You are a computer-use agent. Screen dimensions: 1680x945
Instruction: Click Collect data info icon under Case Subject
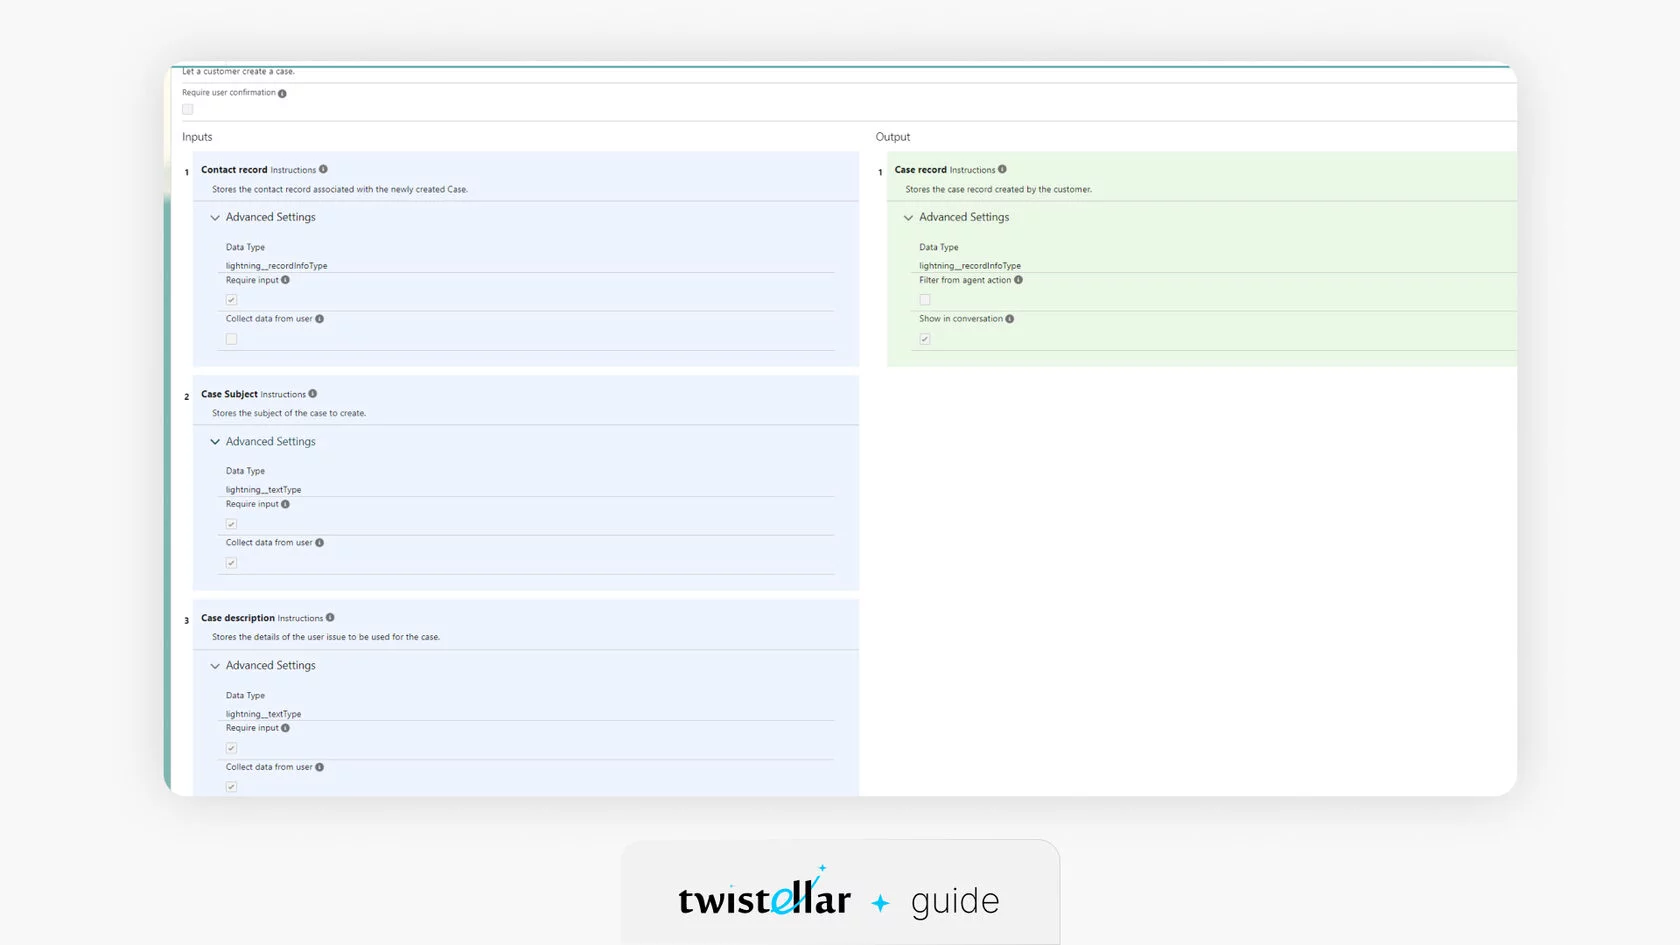click(320, 543)
